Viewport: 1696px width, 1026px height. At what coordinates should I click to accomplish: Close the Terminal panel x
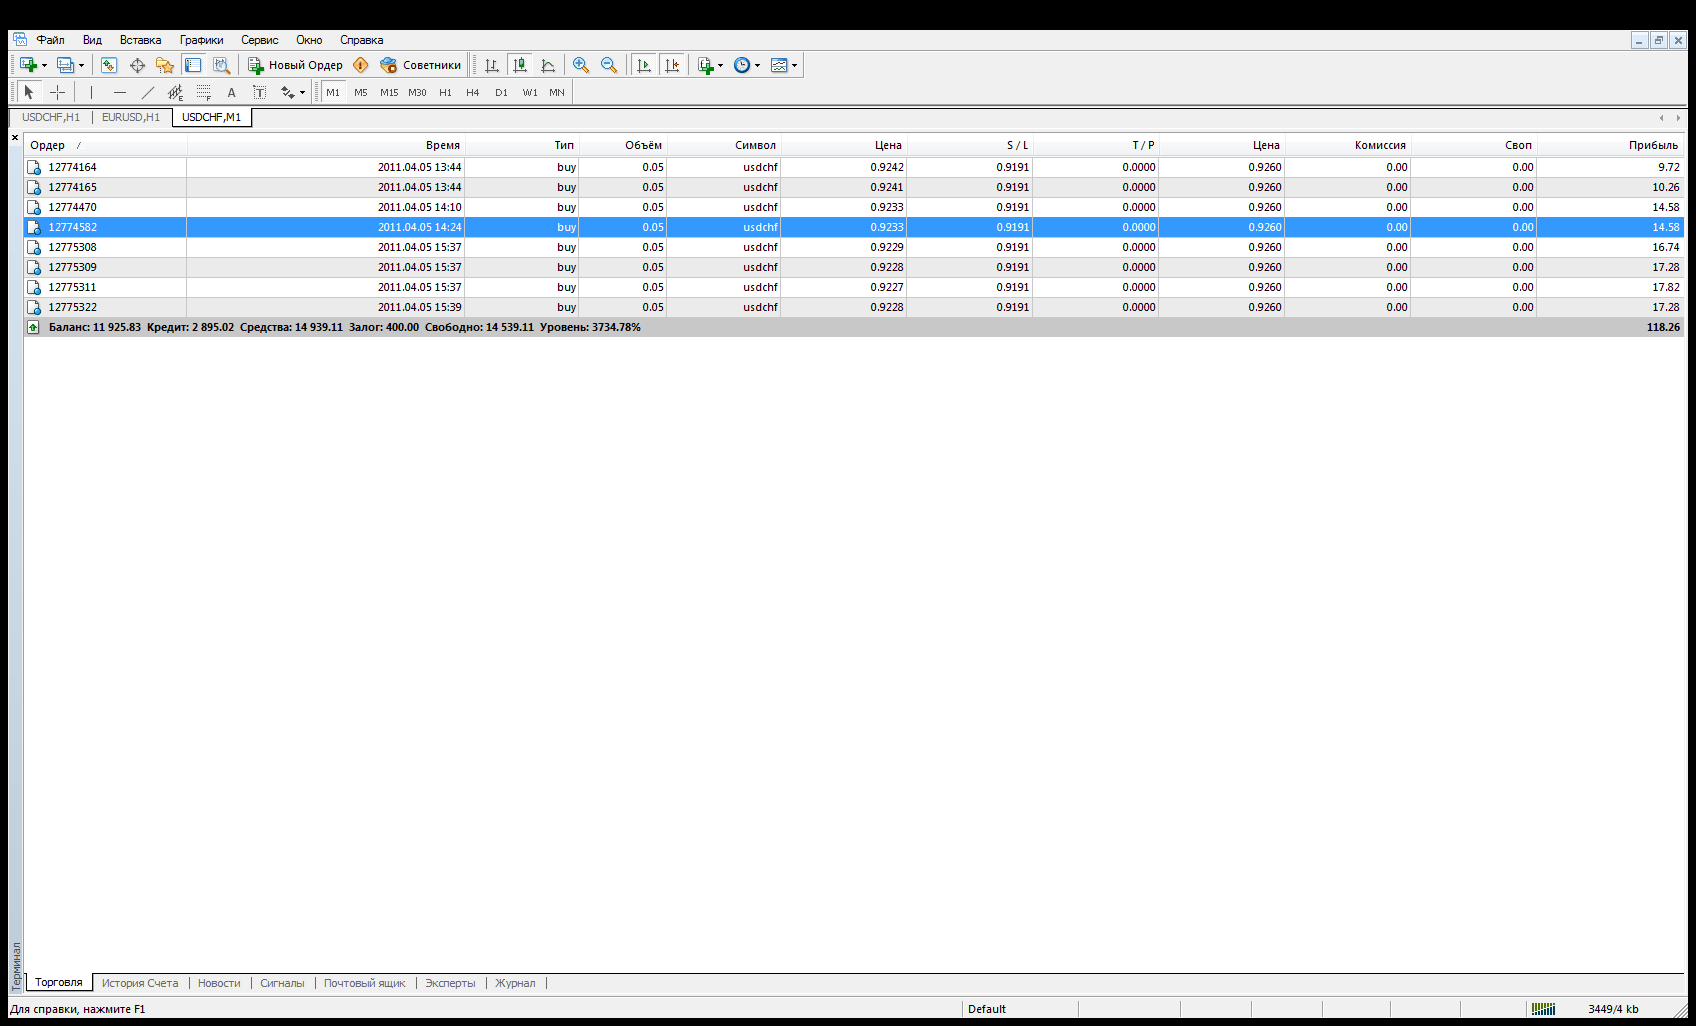point(15,138)
